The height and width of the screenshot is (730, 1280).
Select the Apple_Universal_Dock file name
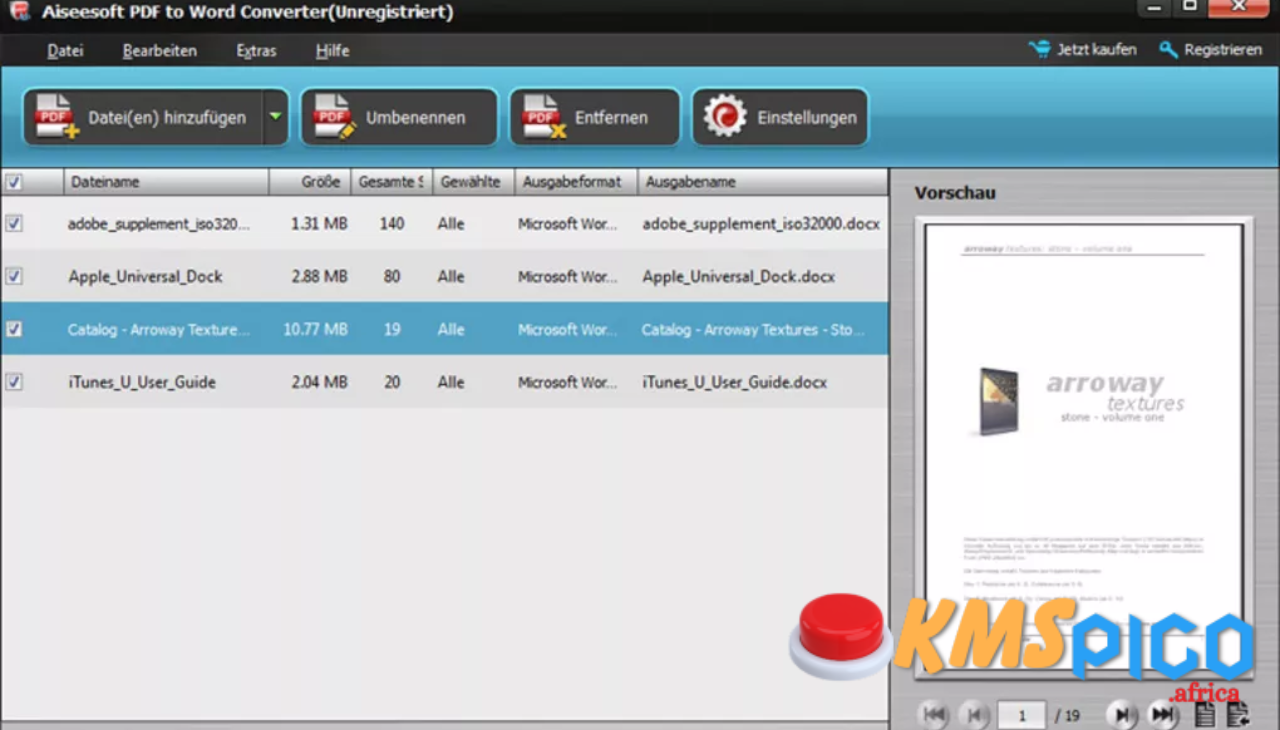coord(145,276)
